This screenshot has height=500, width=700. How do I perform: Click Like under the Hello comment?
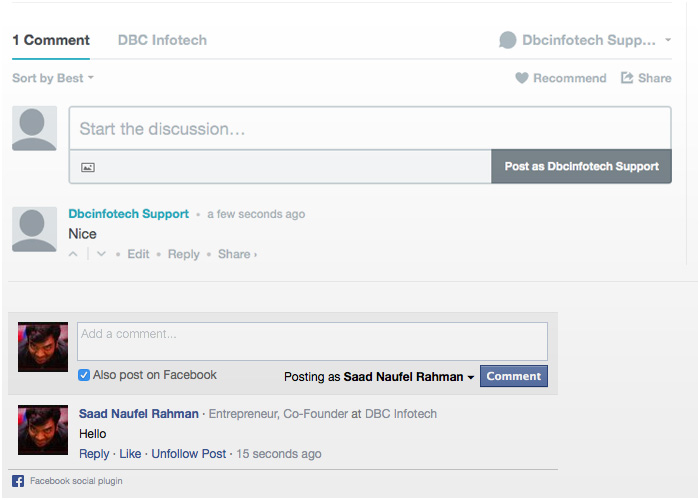coord(130,454)
